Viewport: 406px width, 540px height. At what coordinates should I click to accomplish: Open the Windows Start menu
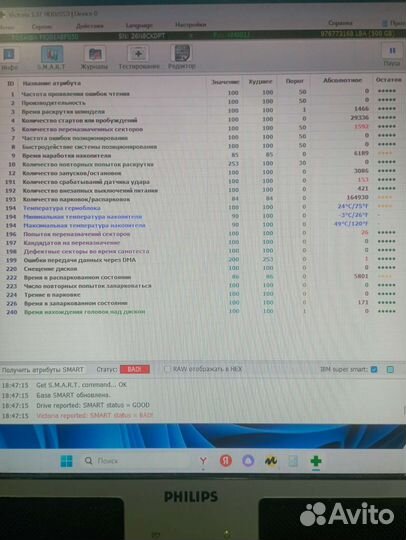66,461
